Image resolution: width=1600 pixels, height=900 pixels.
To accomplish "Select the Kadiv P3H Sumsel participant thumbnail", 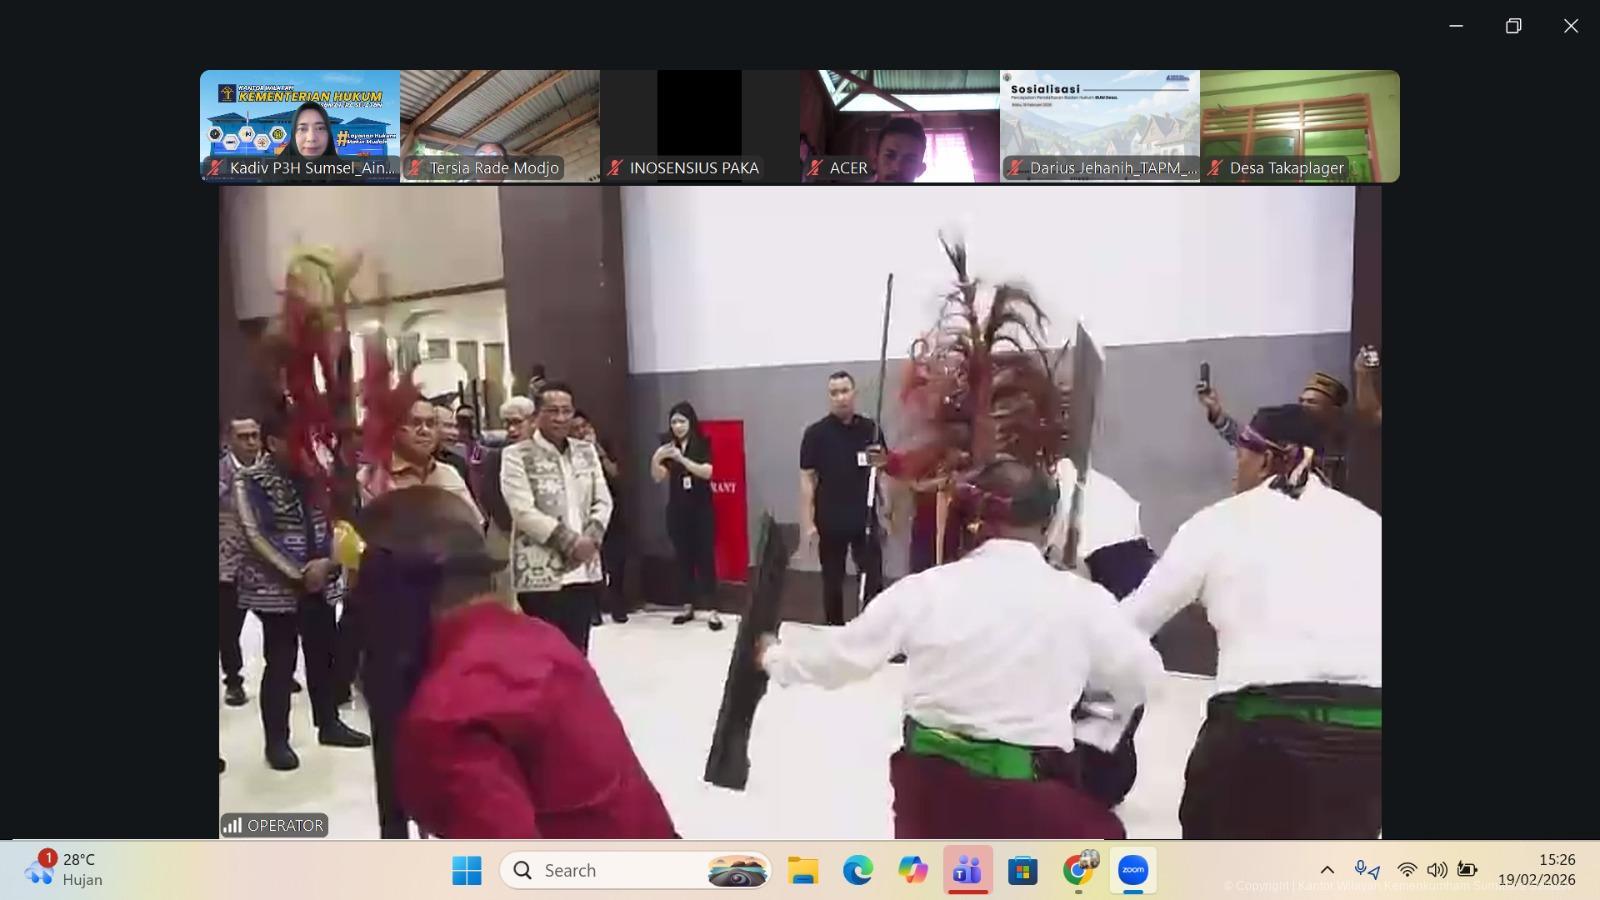I will tap(300, 126).
